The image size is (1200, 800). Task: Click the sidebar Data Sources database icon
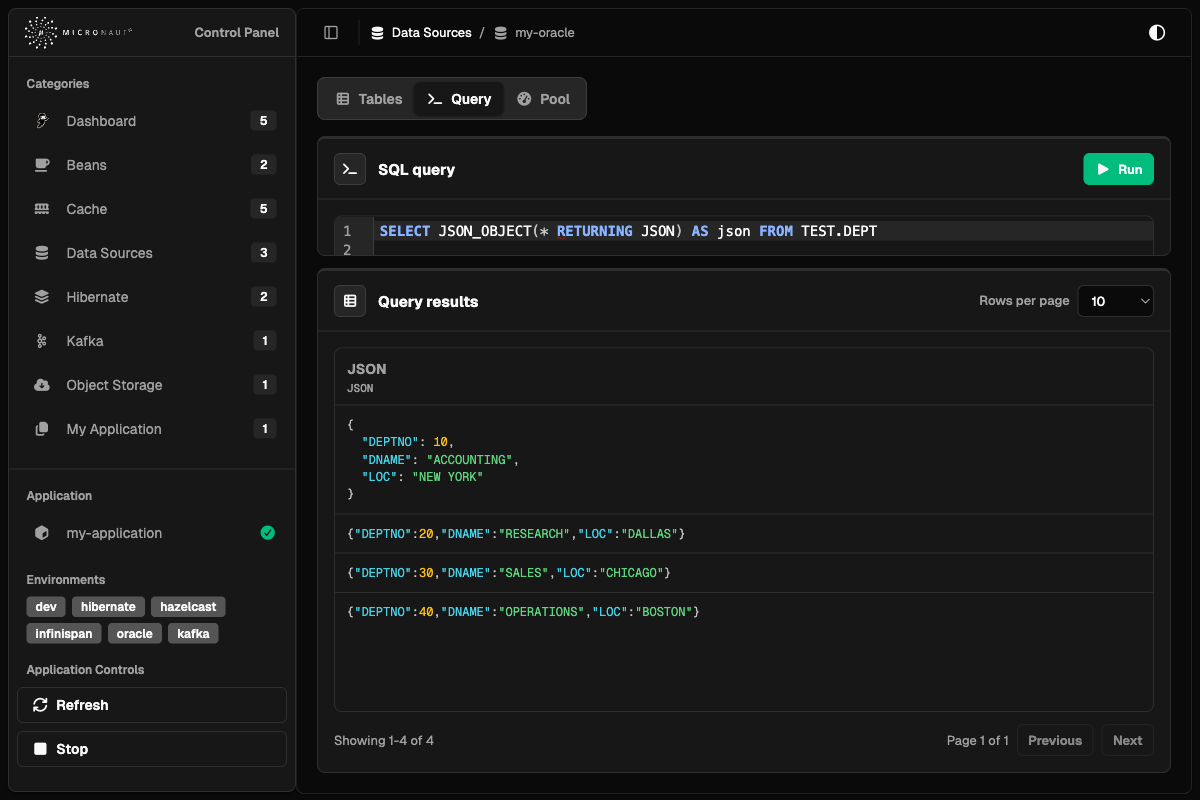[x=42, y=253]
